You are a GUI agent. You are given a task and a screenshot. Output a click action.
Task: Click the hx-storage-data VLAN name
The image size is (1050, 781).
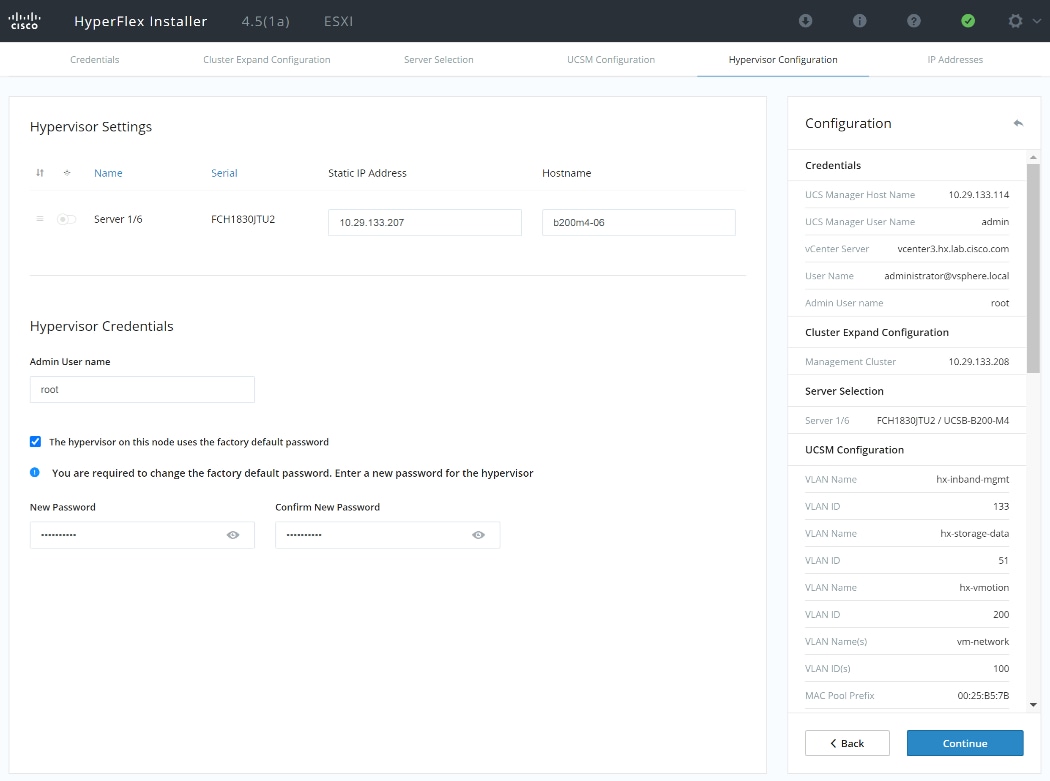click(x=974, y=533)
